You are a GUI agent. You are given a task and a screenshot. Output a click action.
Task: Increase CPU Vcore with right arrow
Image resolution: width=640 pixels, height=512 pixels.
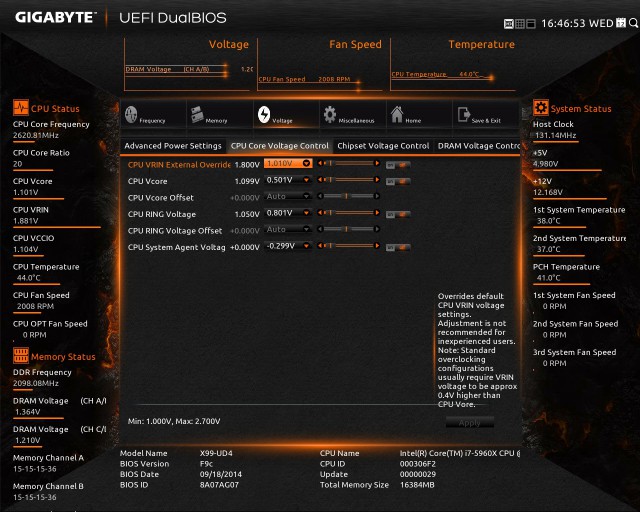(377, 180)
